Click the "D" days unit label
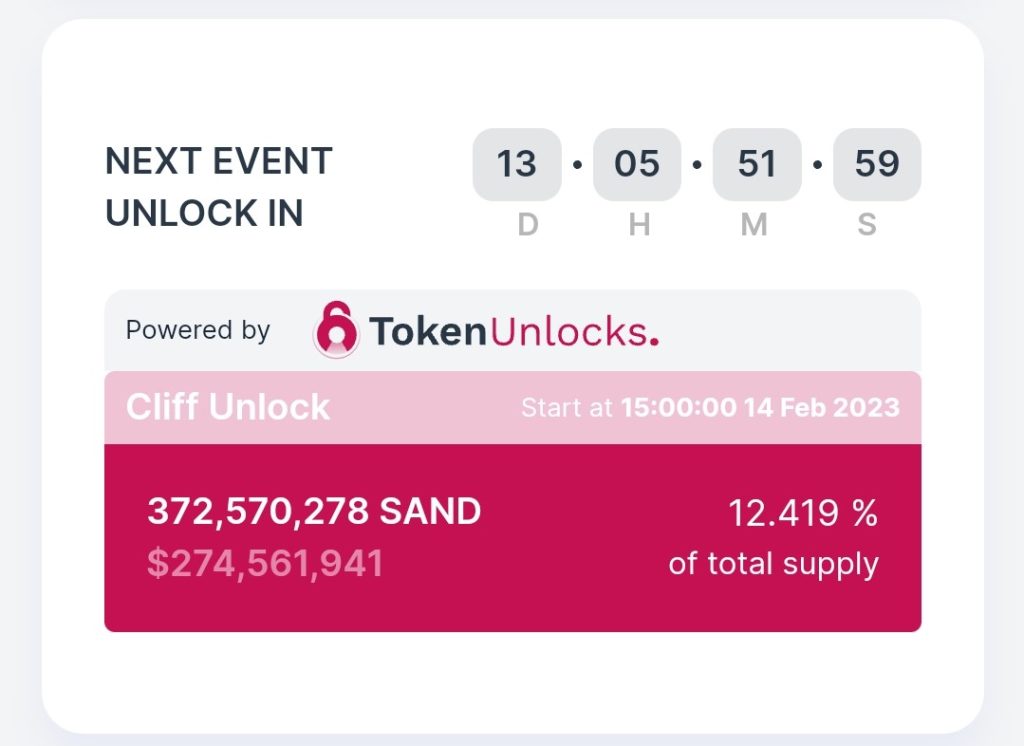Viewport: 1024px width, 746px height. pyautogui.click(x=528, y=225)
